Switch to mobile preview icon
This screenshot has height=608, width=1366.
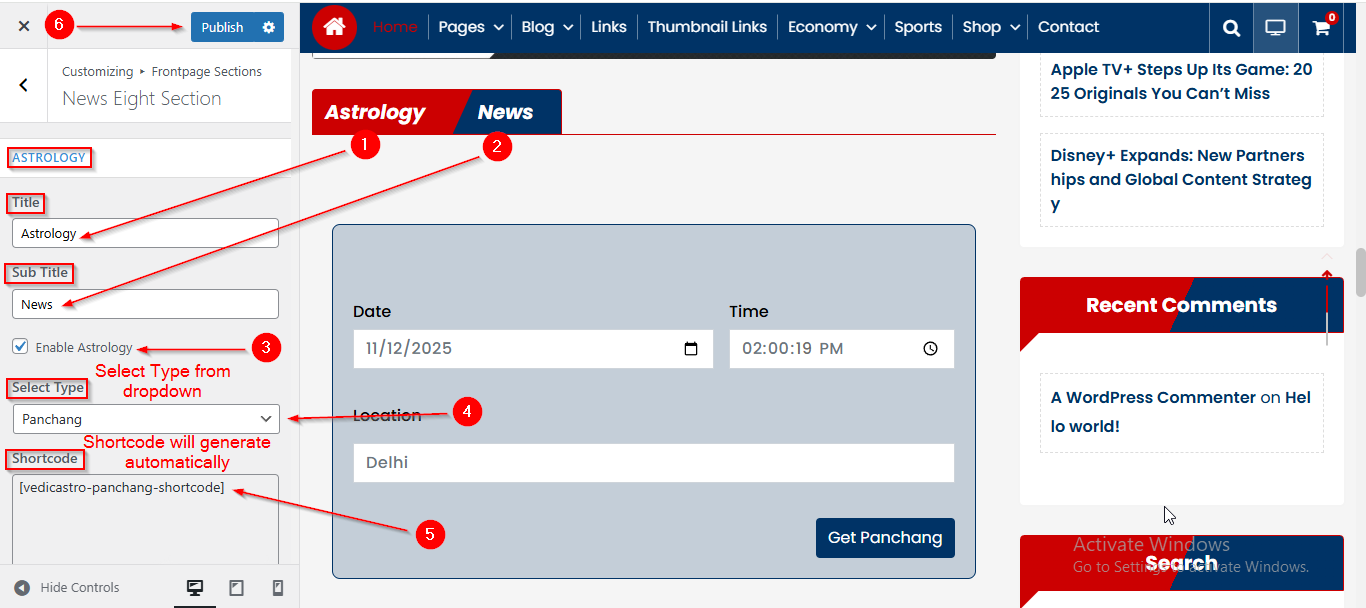[x=278, y=588]
